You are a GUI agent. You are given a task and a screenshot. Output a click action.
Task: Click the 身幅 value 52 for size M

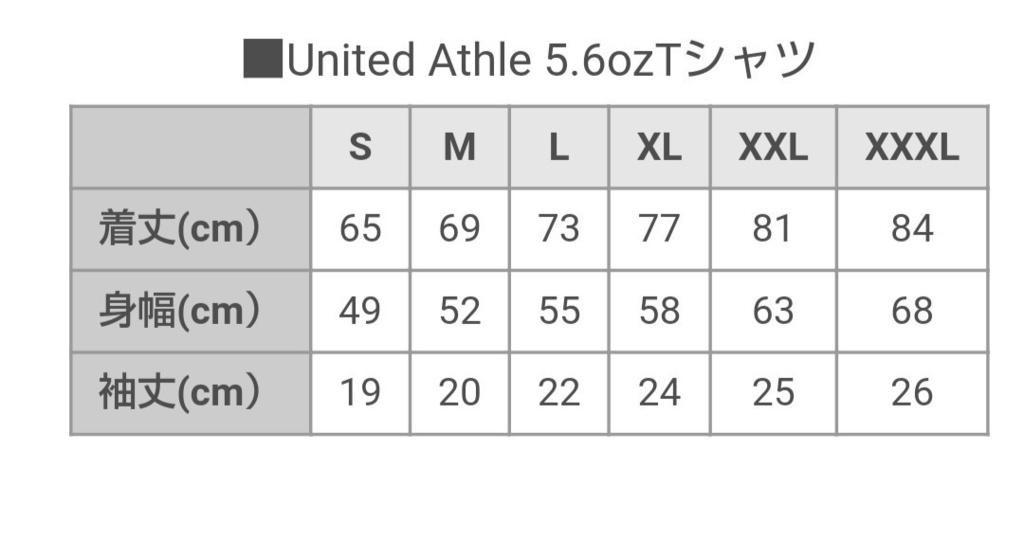coord(459,311)
